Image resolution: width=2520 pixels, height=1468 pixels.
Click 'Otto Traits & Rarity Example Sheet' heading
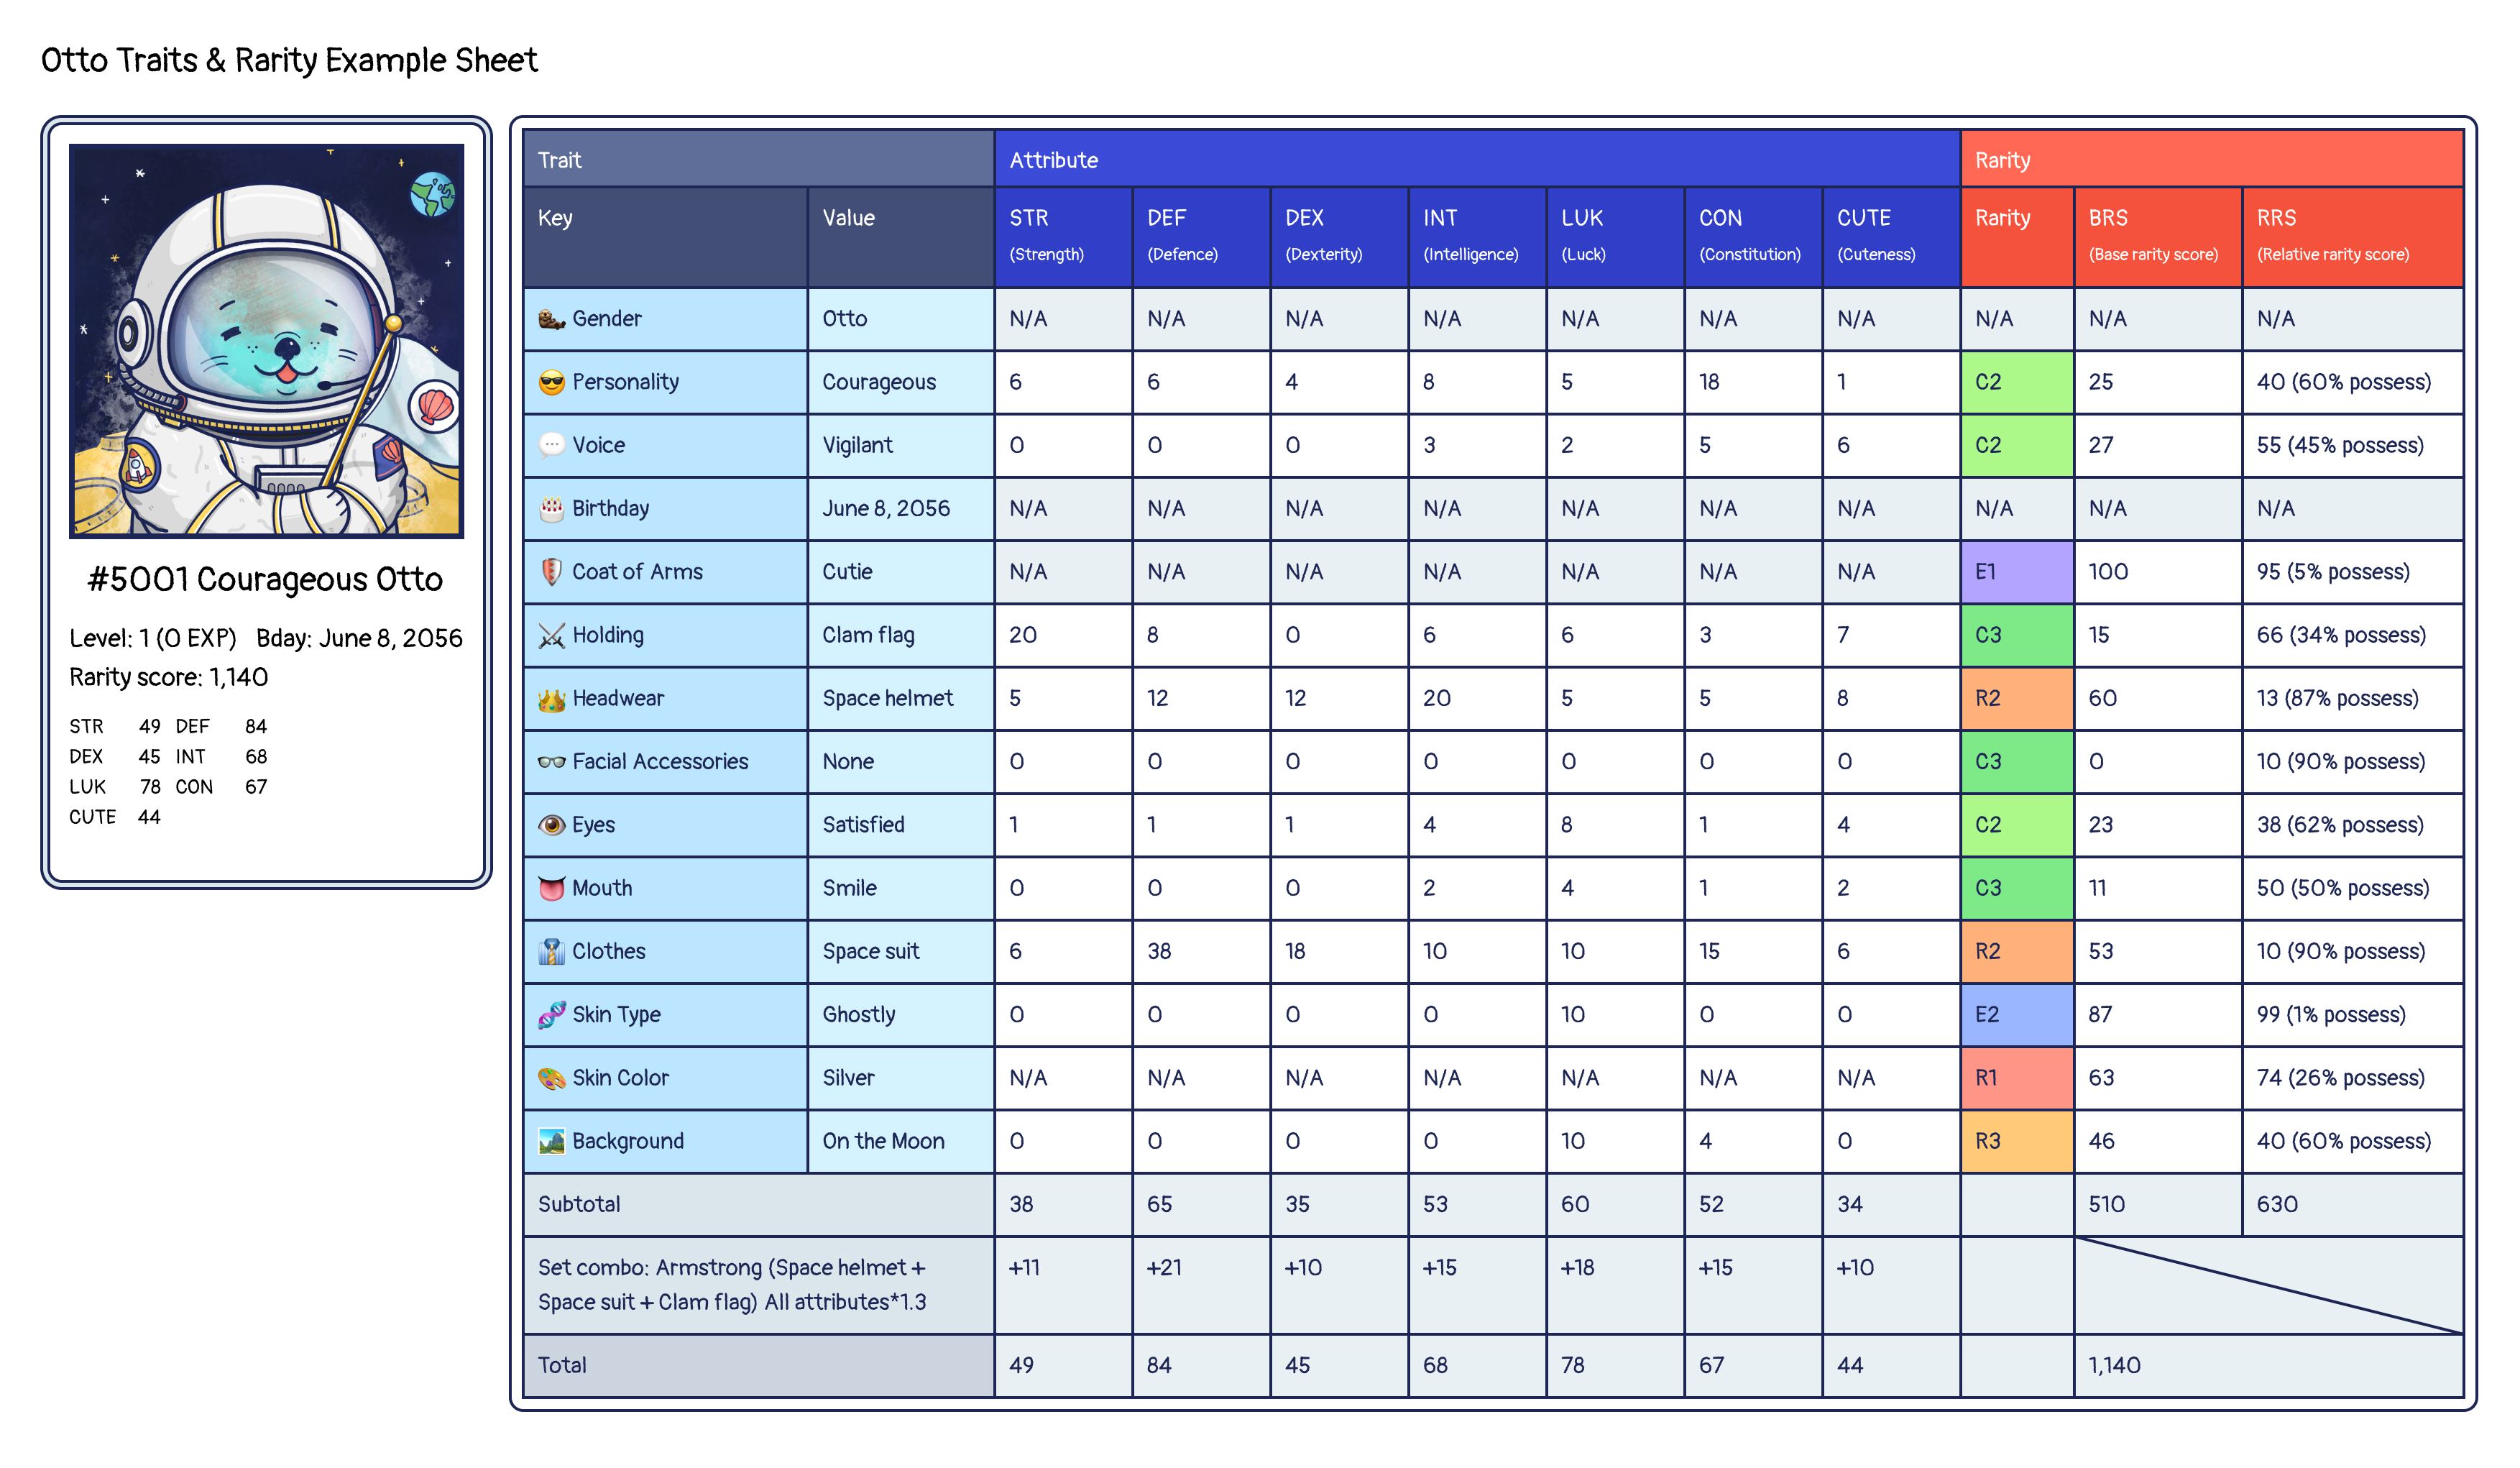[289, 60]
